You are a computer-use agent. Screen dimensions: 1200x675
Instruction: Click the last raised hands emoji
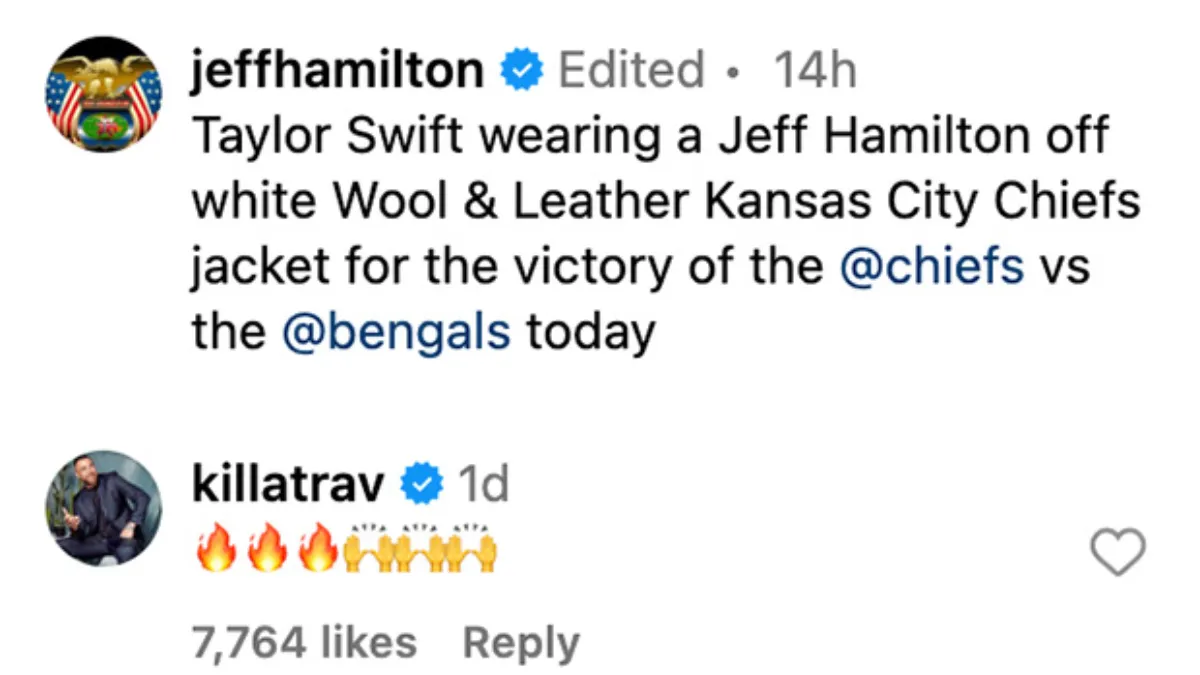pyautogui.click(x=470, y=548)
